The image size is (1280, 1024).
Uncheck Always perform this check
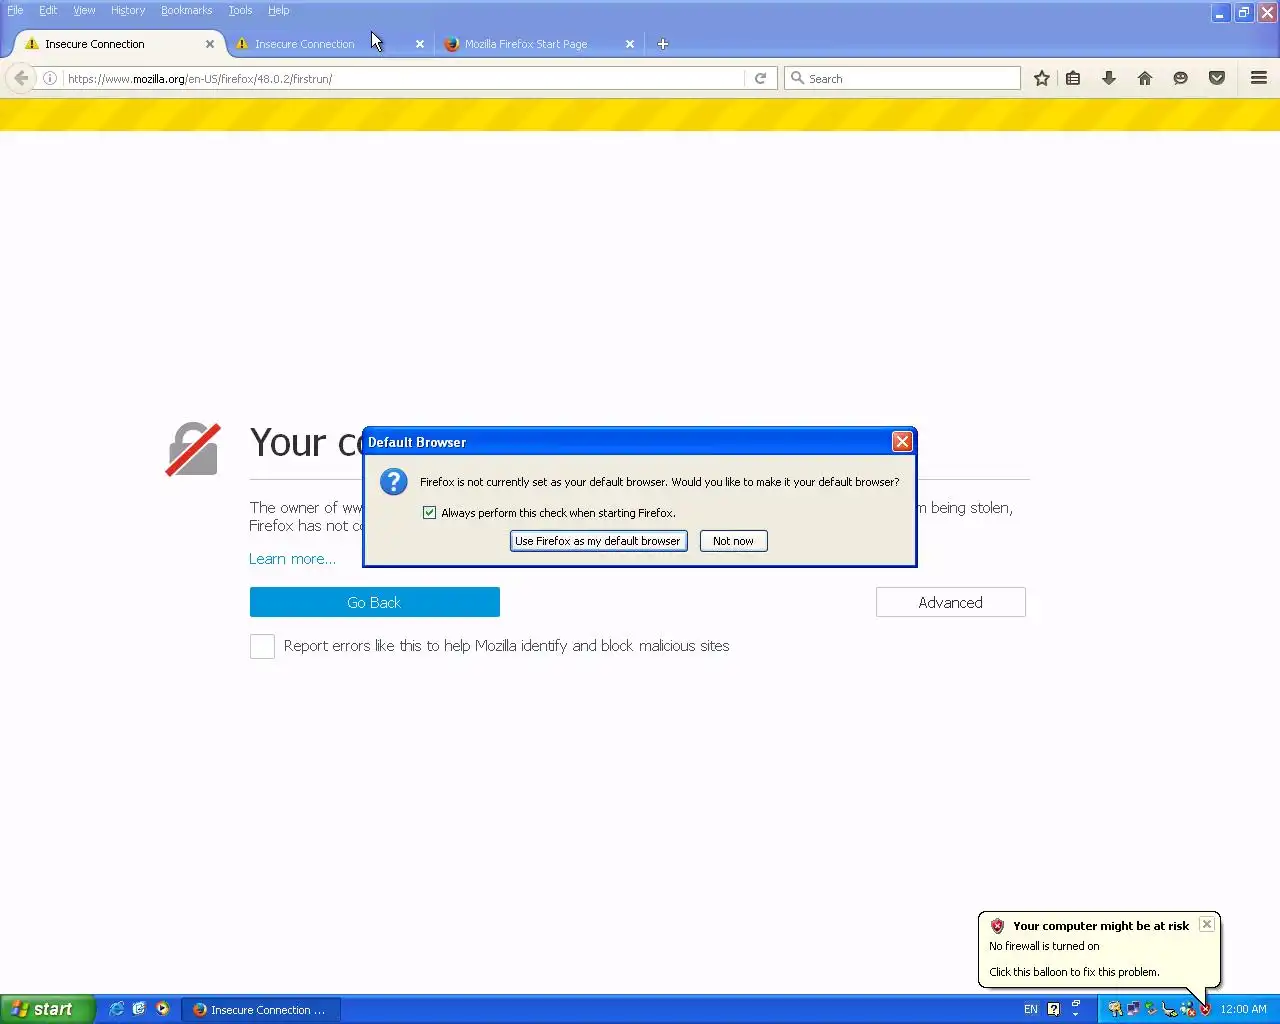(x=429, y=512)
